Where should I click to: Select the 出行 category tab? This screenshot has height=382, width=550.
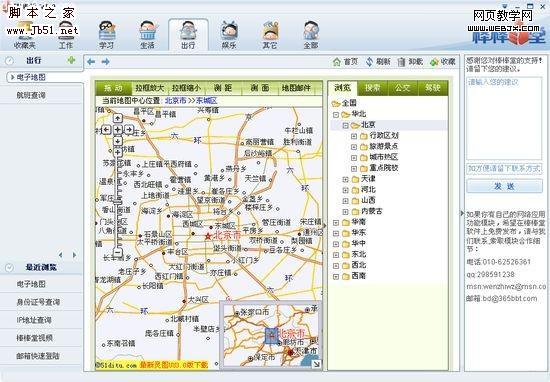coord(188,35)
